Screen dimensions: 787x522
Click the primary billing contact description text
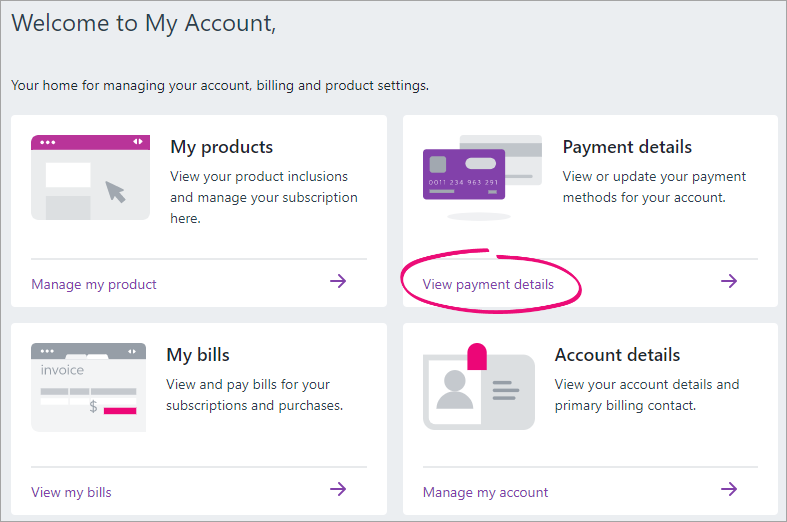tap(646, 395)
